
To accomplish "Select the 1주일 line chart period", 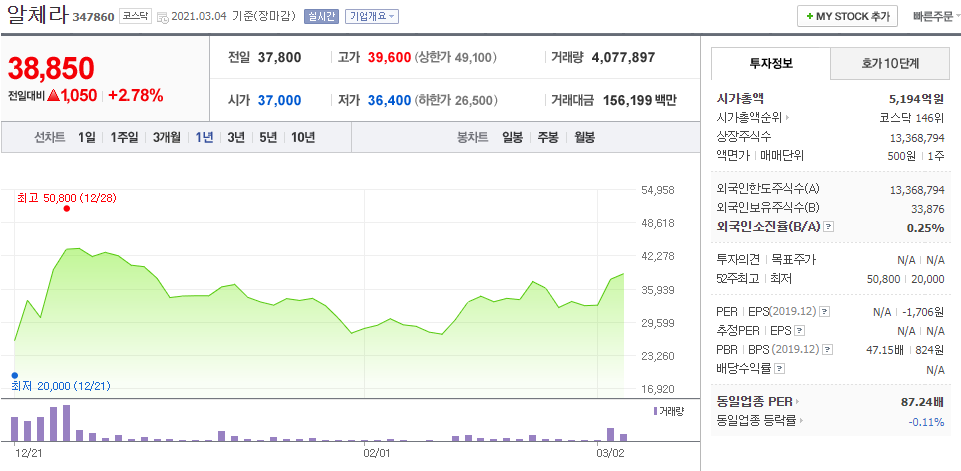I will [124, 137].
